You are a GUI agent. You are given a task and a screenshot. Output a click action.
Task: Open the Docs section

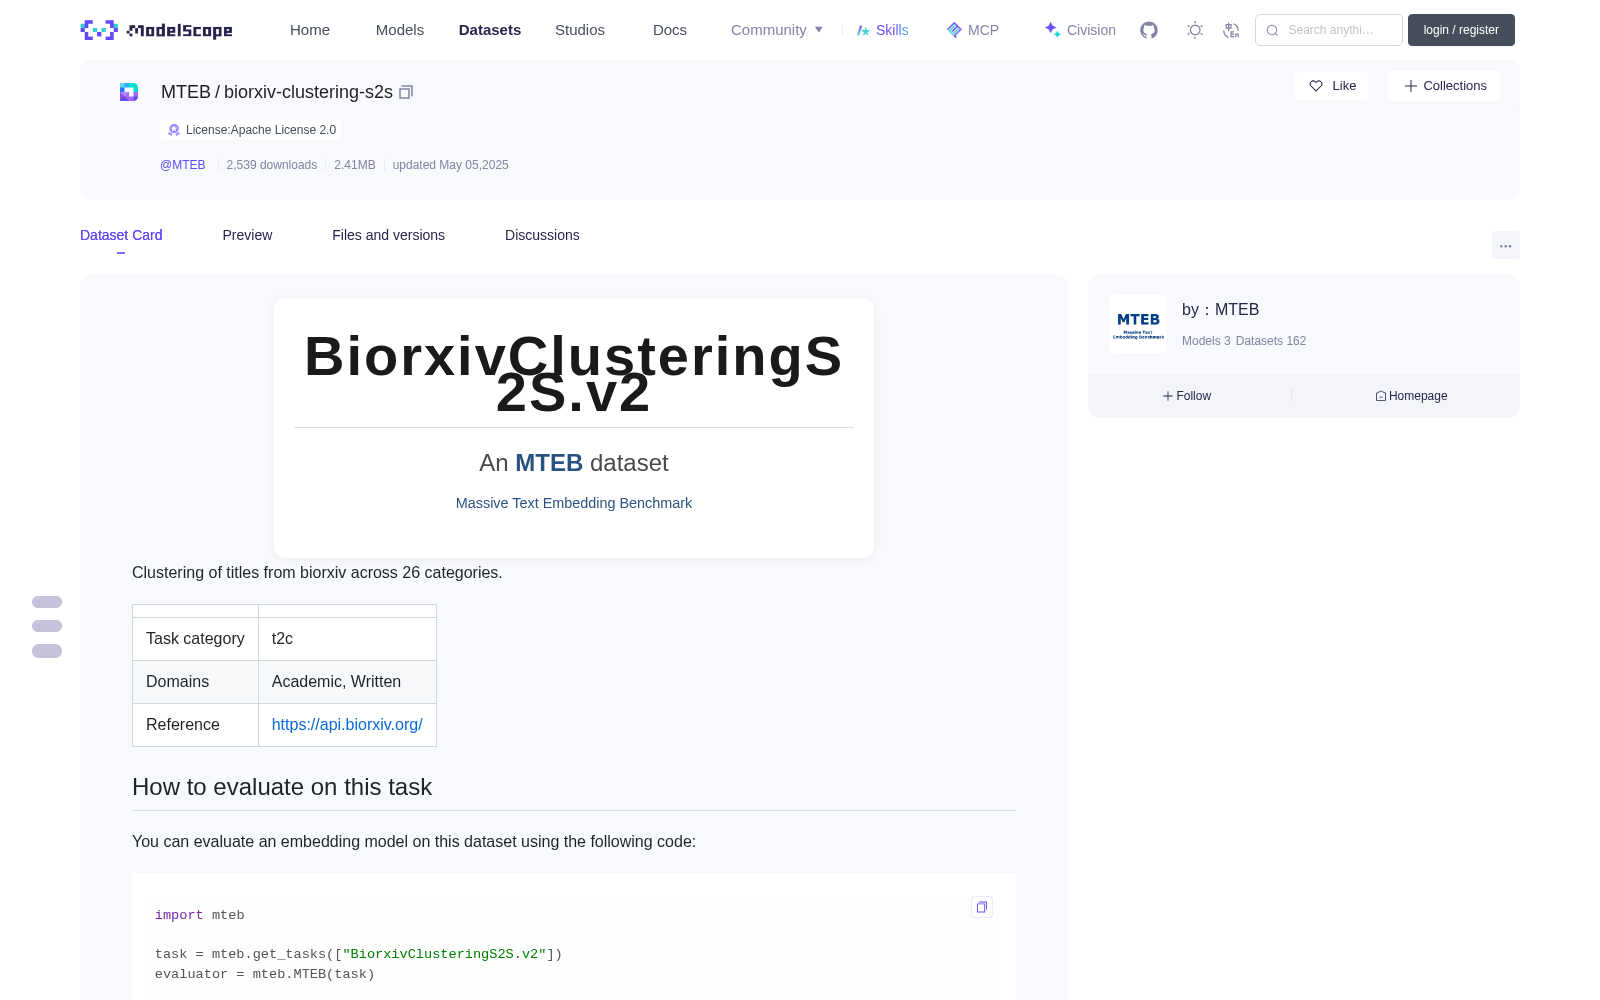click(x=670, y=30)
